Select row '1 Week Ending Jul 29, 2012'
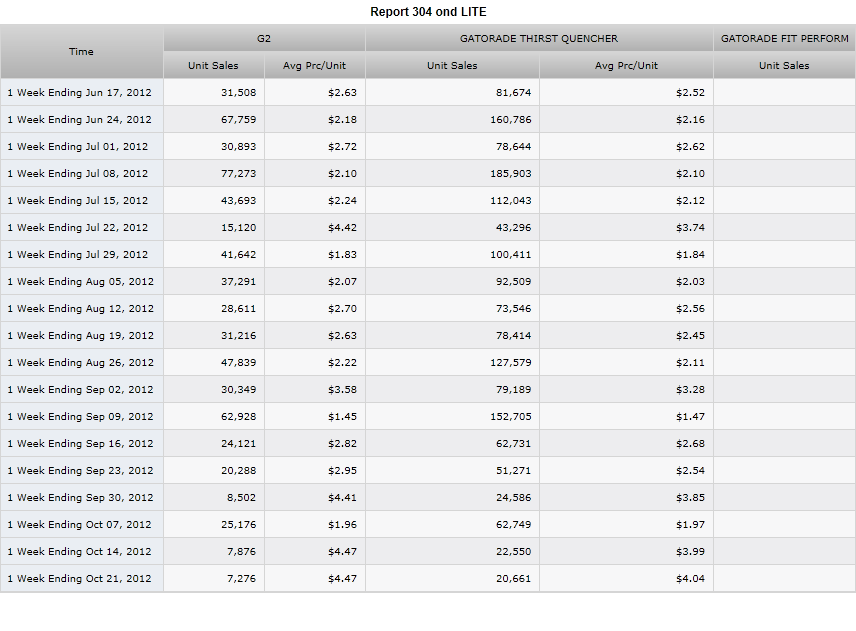The height and width of the screenshot is (631, 856). (428, 254)
